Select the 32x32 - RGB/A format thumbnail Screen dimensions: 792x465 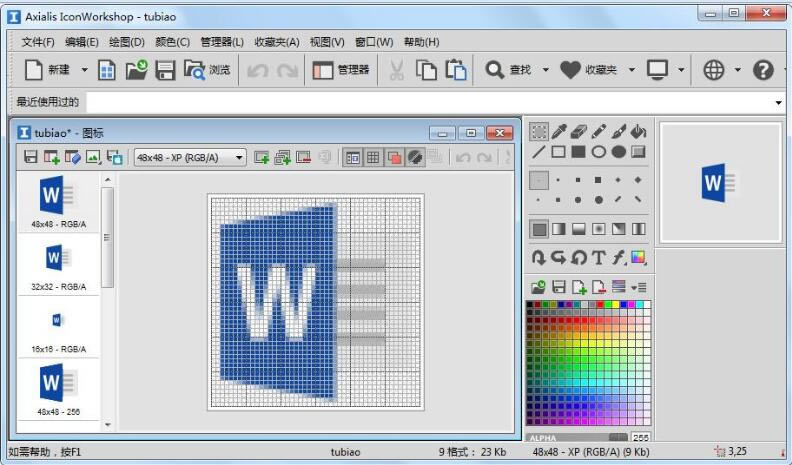coord(59,267)
